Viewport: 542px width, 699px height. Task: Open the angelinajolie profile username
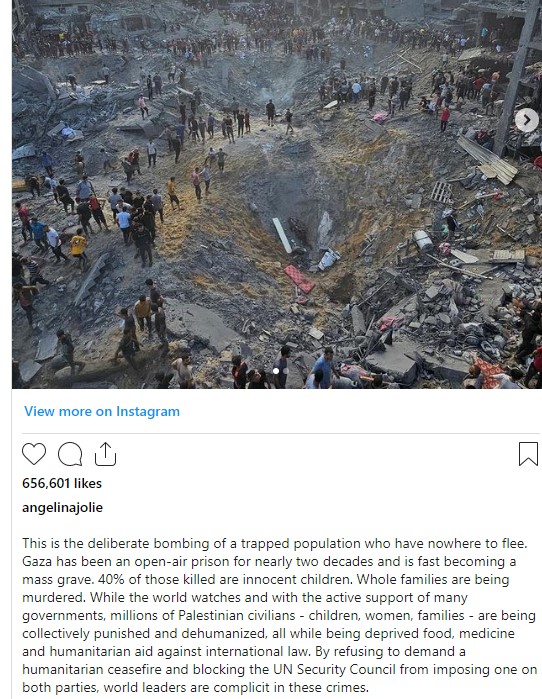[x=62, y=507]
